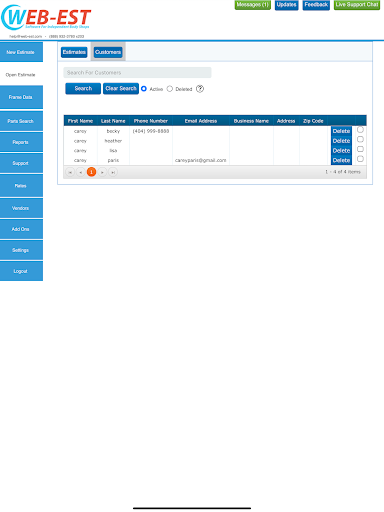
Task: Delete customer carey lisa
Action: (341, 150)
